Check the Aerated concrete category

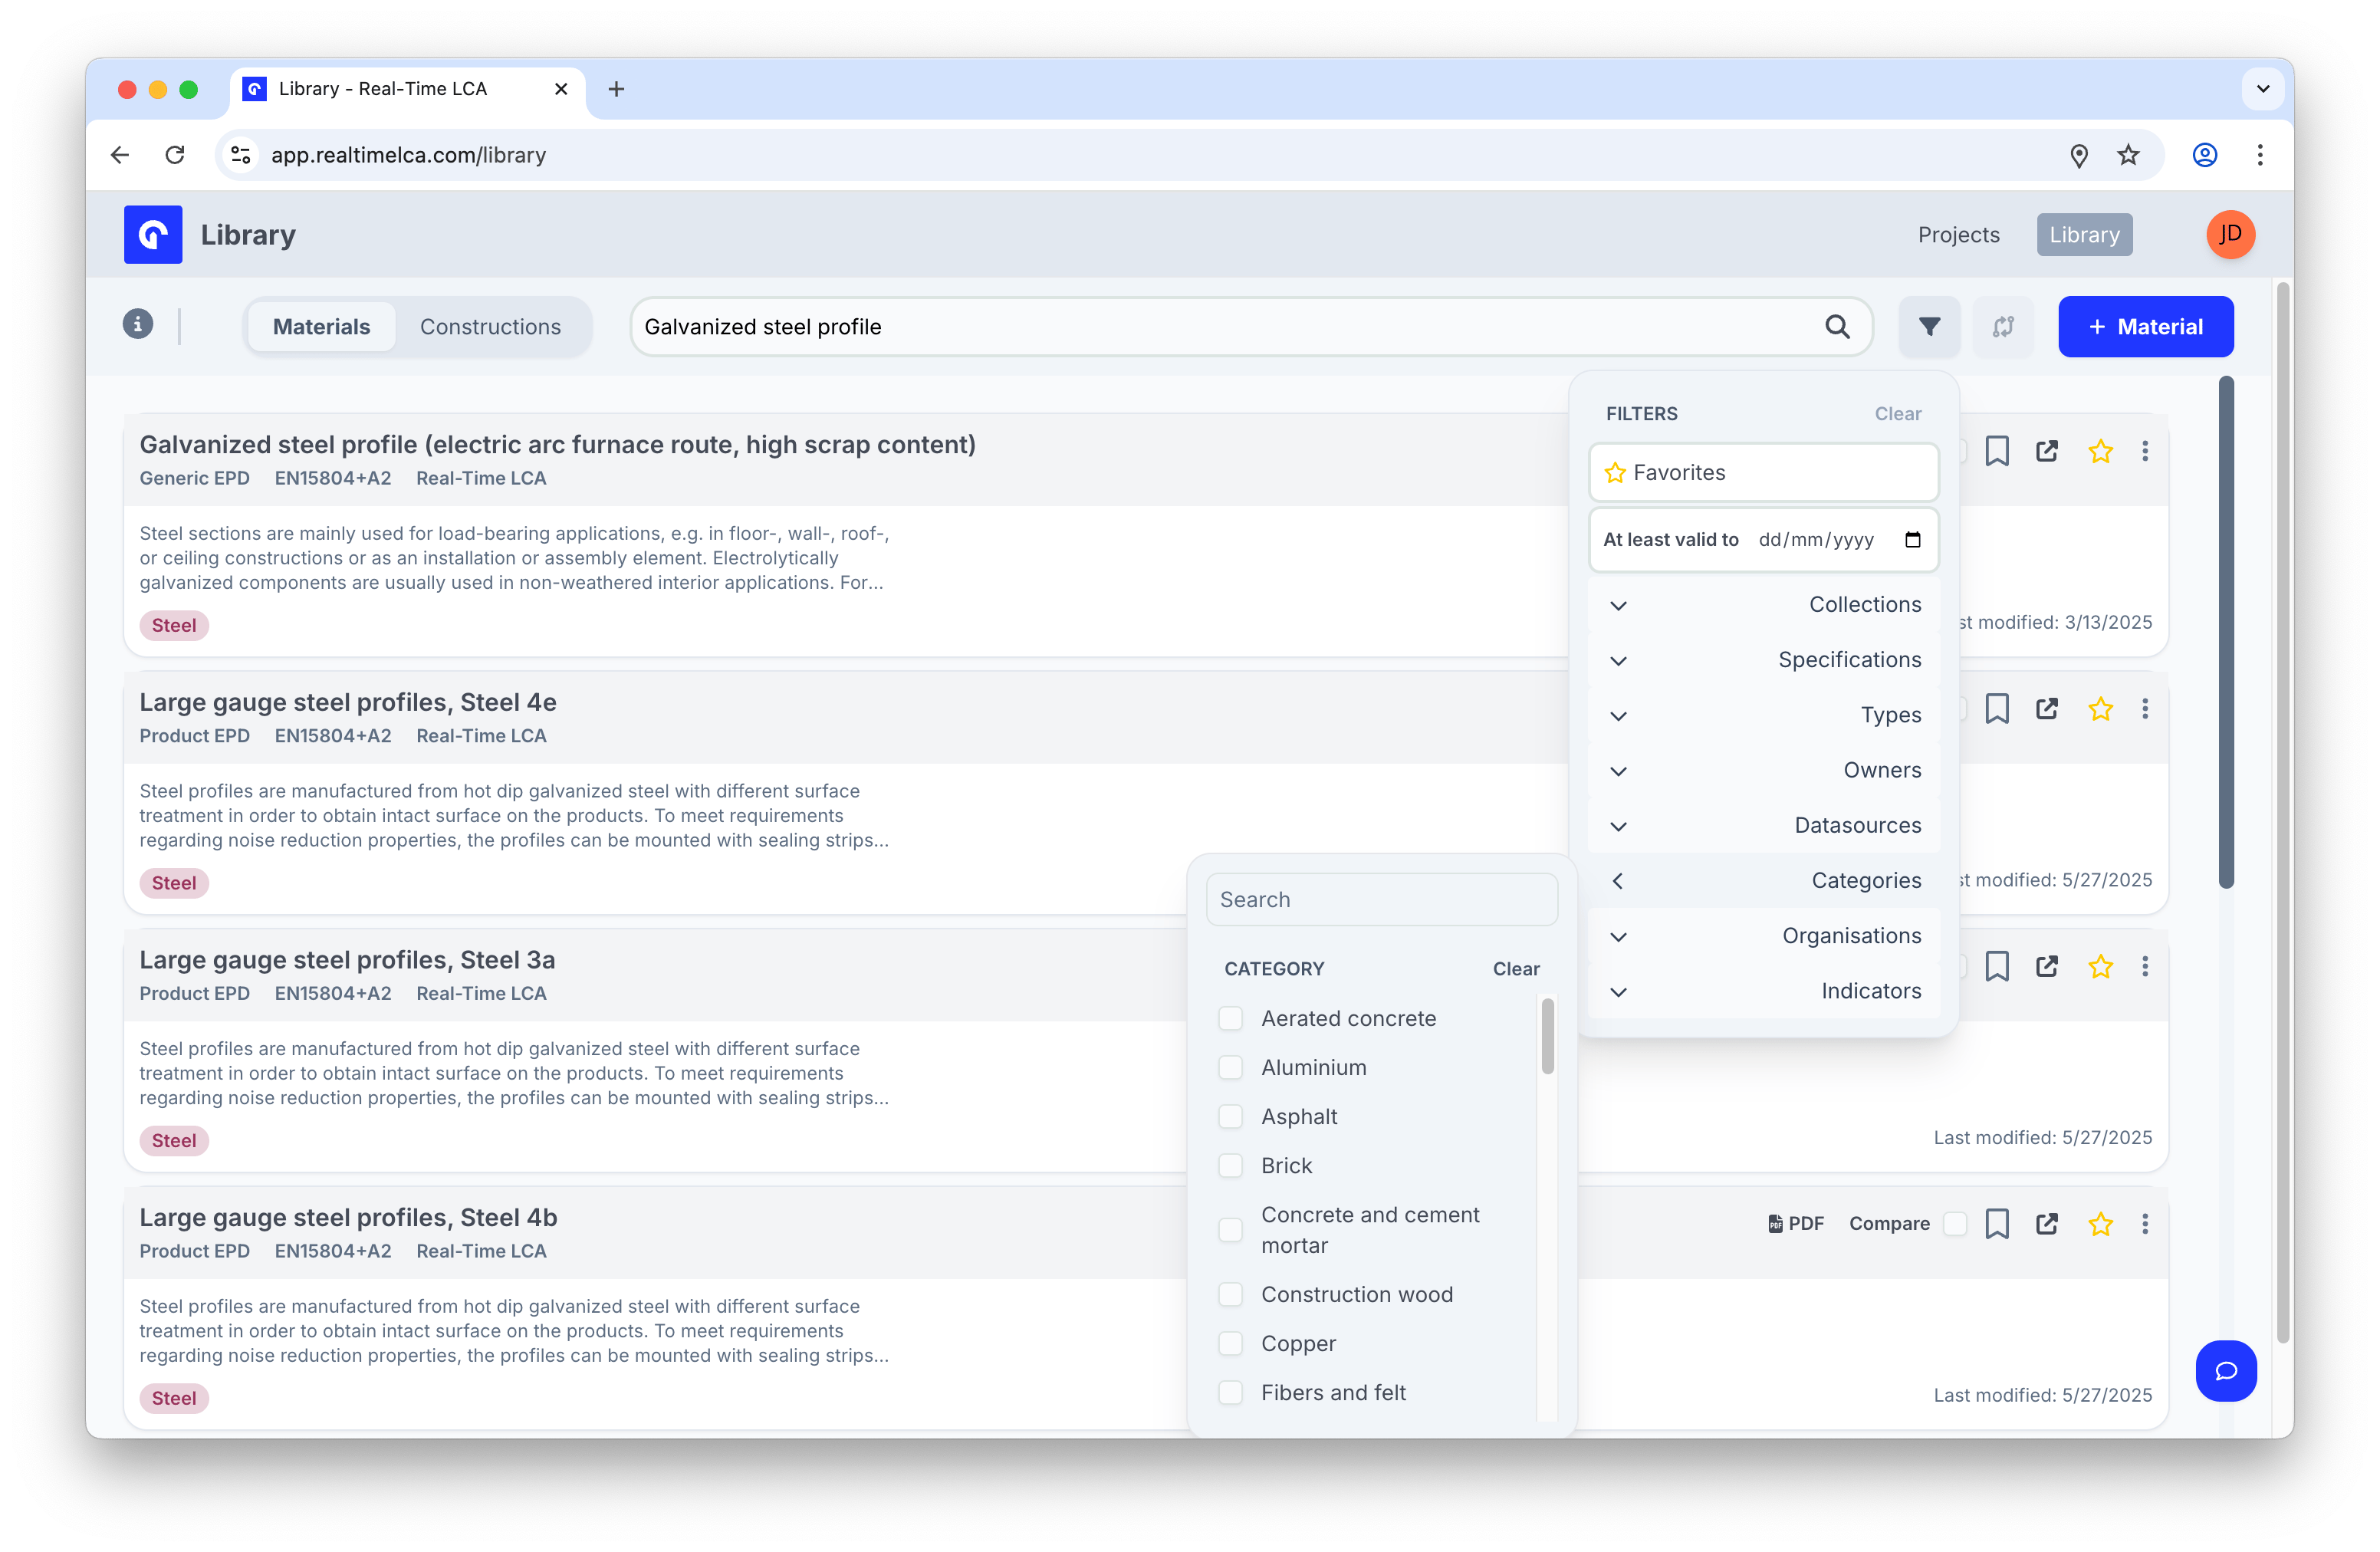[x=1230, y=1019]
